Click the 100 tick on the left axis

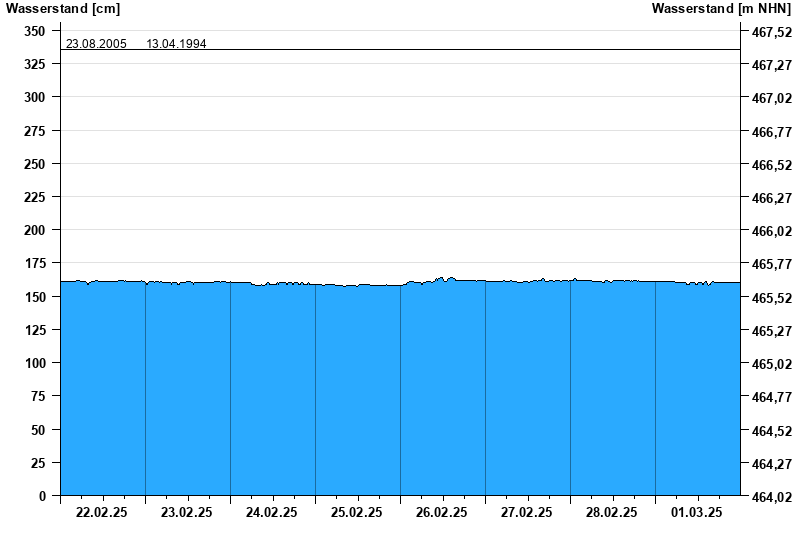pyautogui.click(x=34, y=363)
